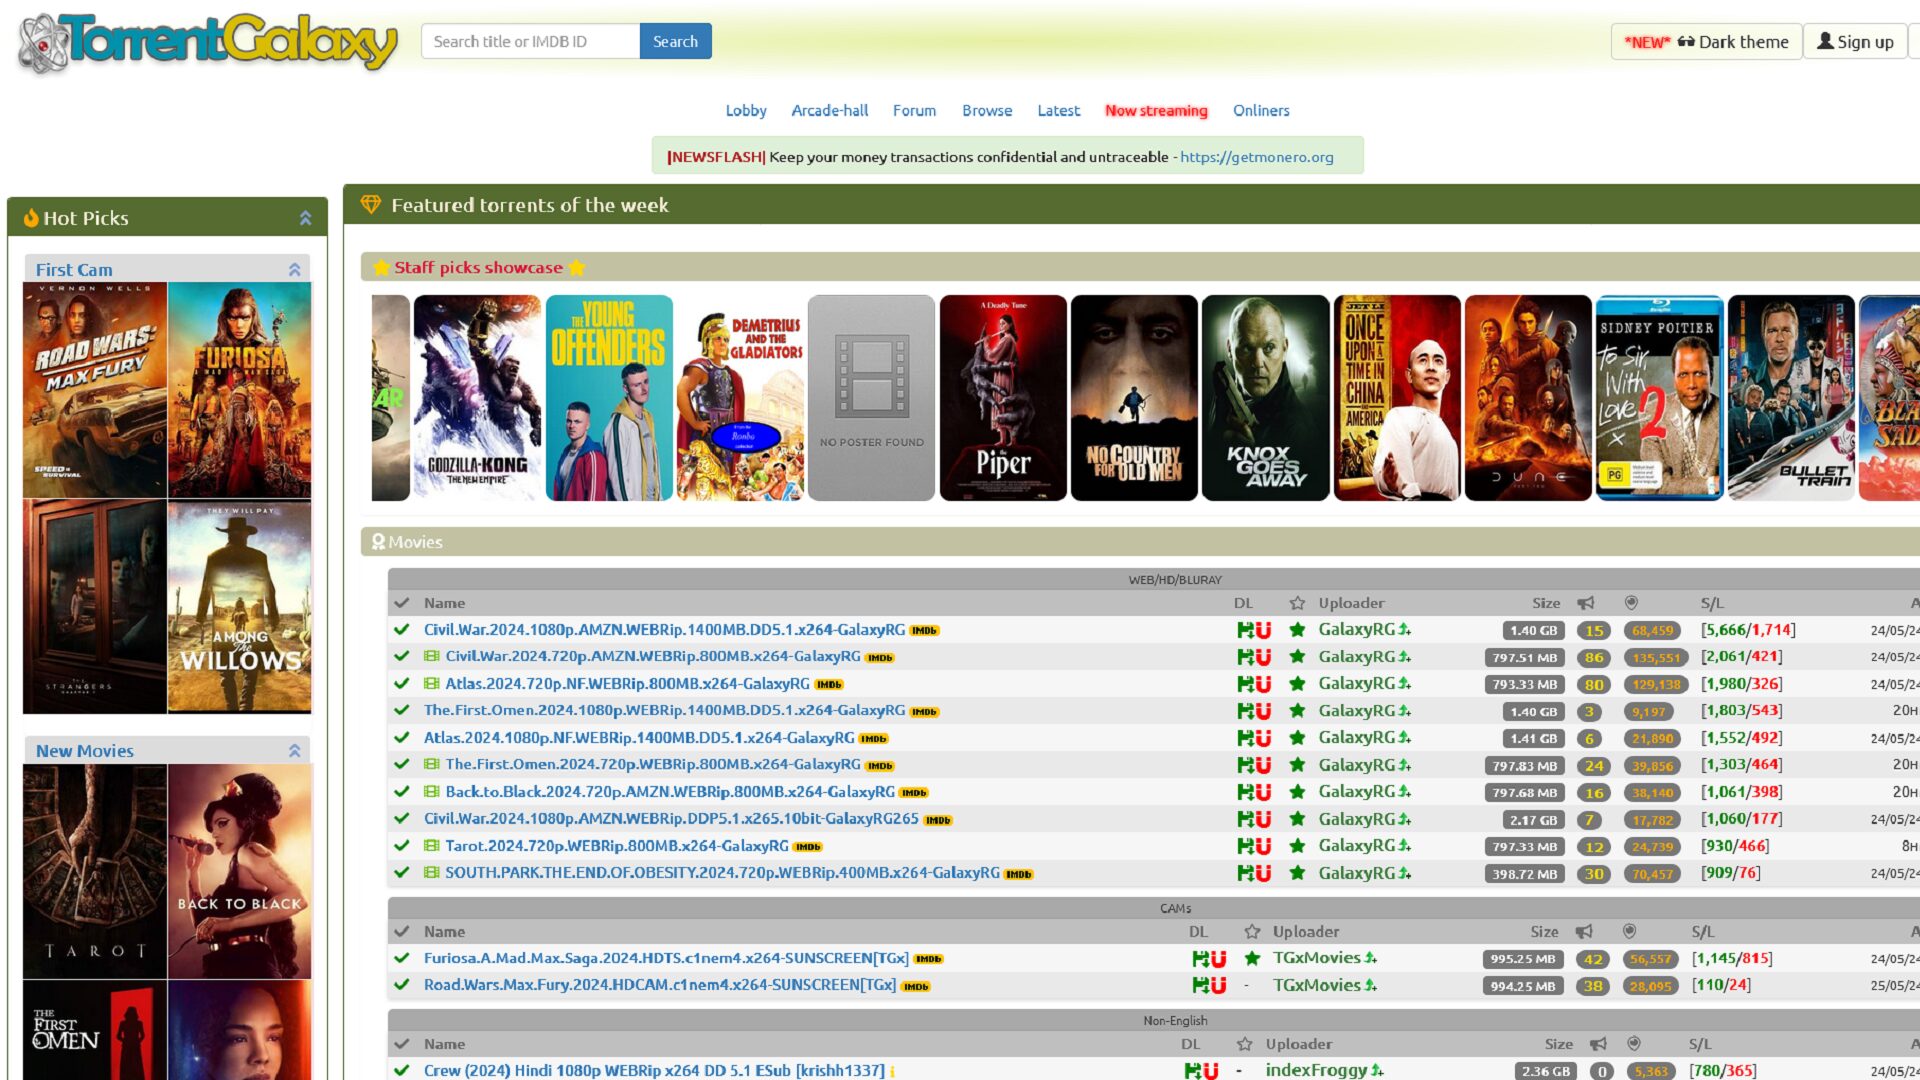Click the Search title or IMDB ID field
The width and height of the screenshot is (1920, 1080).
click(x=530, y=42)
